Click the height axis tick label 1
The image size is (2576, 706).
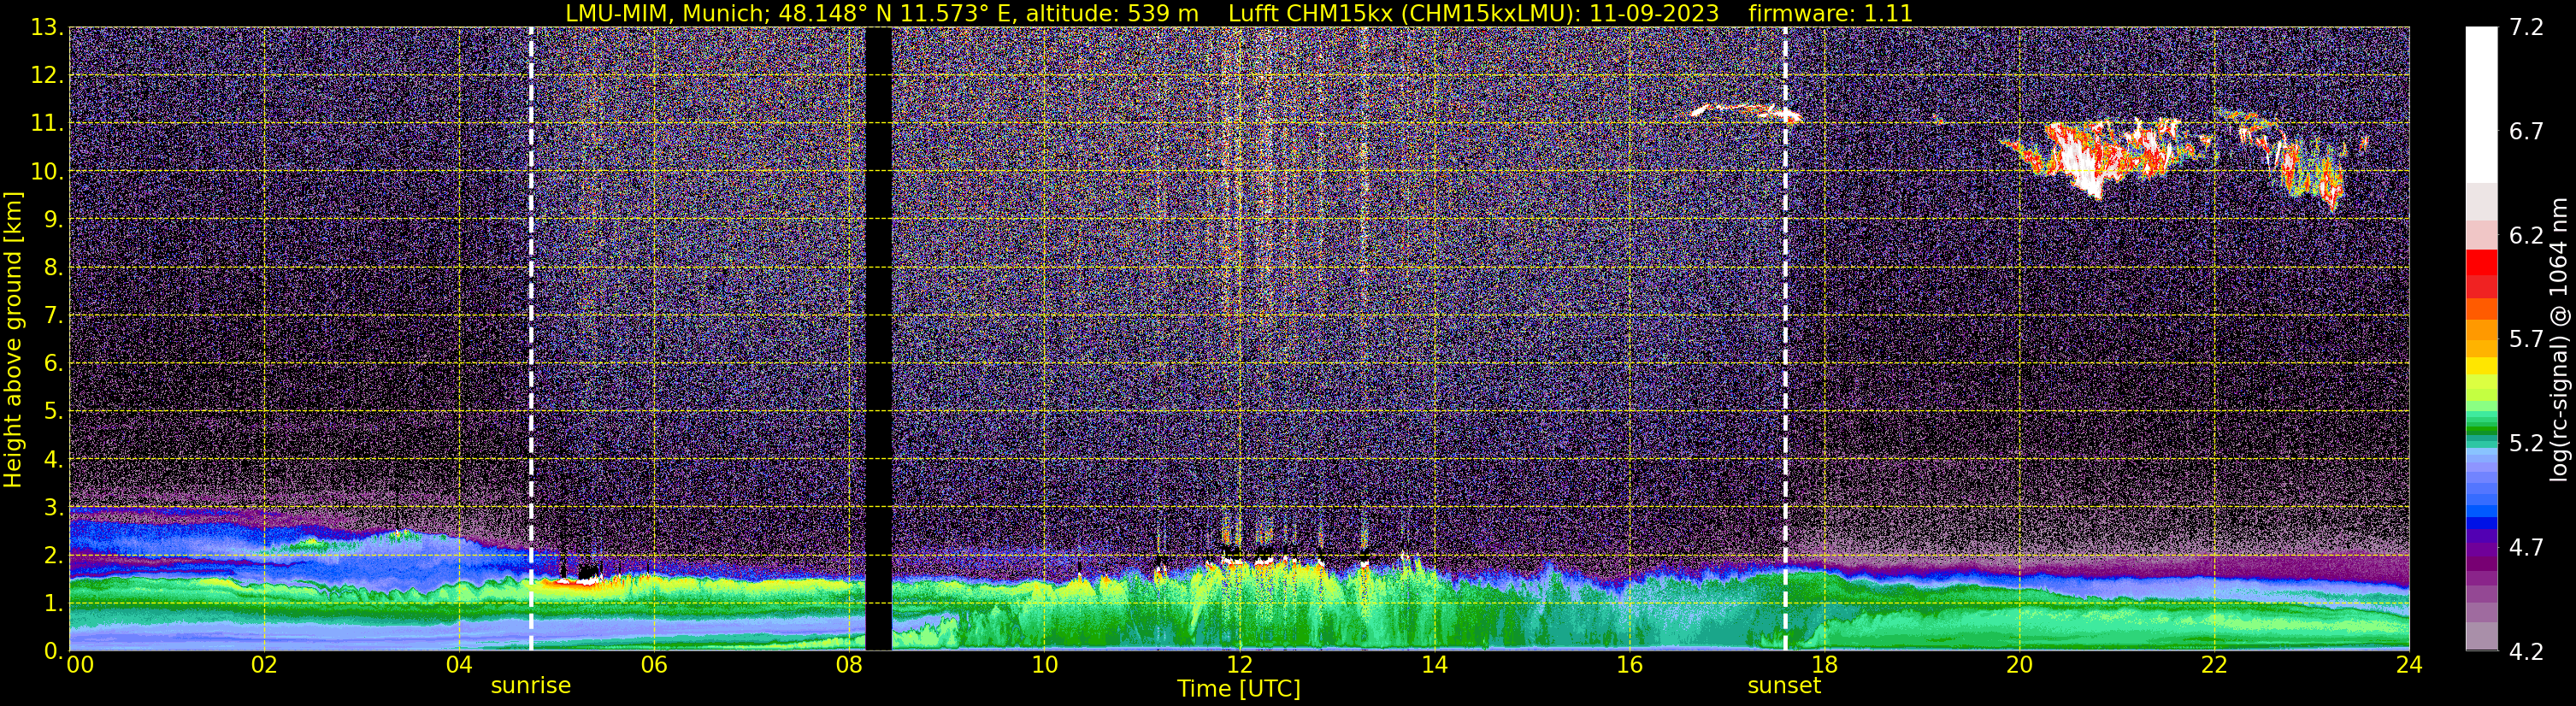tap(52, 603)
